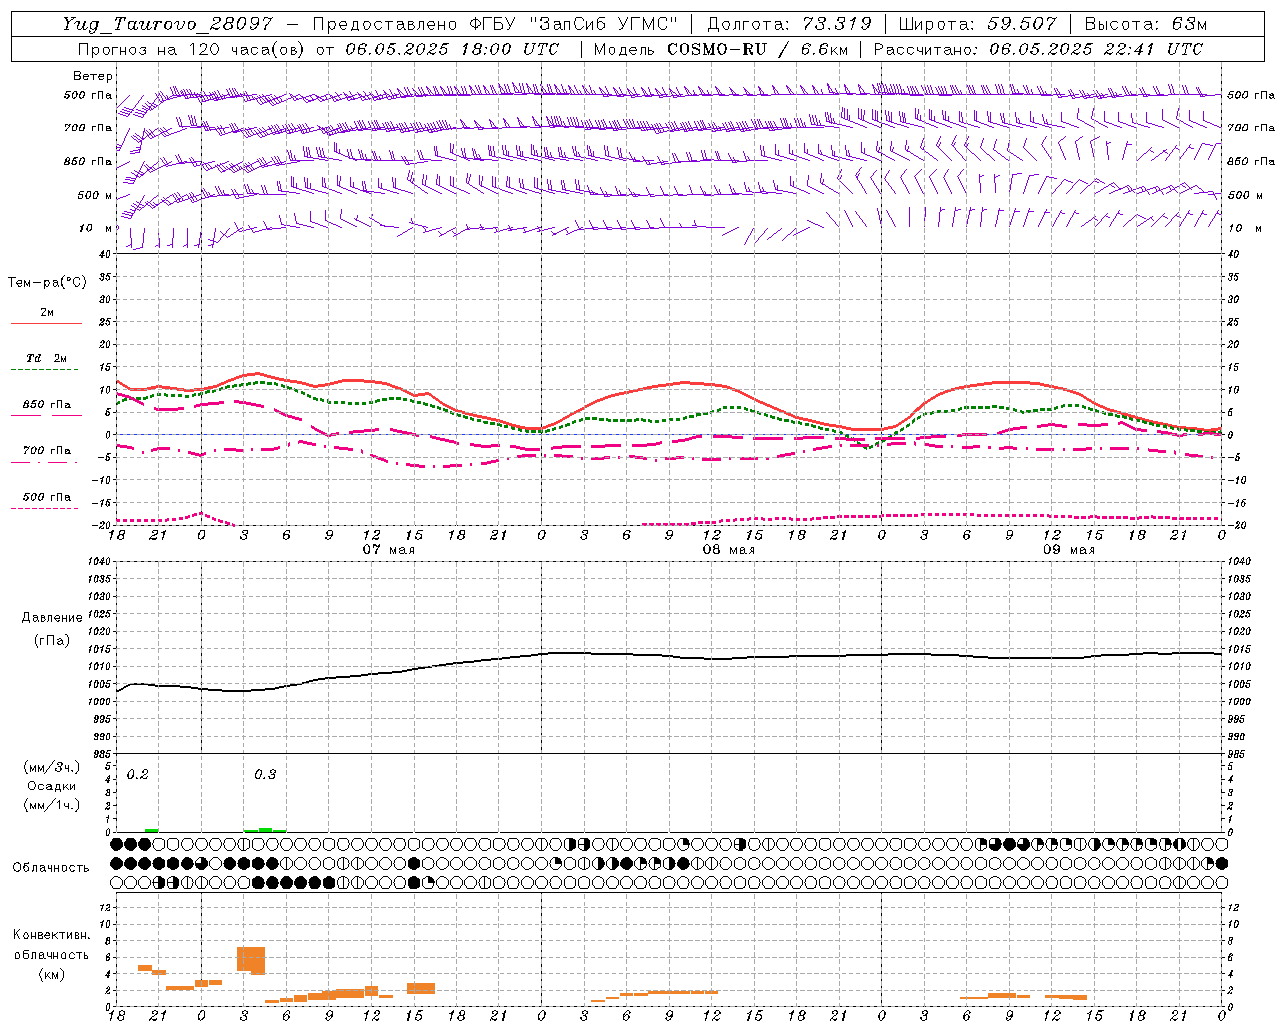Click the 'Осадки' precipitation label
The image size is (1280, 1024).
pos(52,786)
